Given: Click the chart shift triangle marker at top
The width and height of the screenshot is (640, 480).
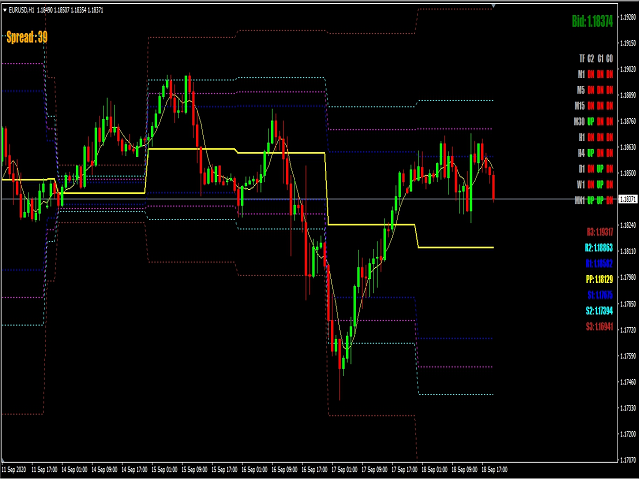Looking at the screenshot, I should click(x=493, y=6).
